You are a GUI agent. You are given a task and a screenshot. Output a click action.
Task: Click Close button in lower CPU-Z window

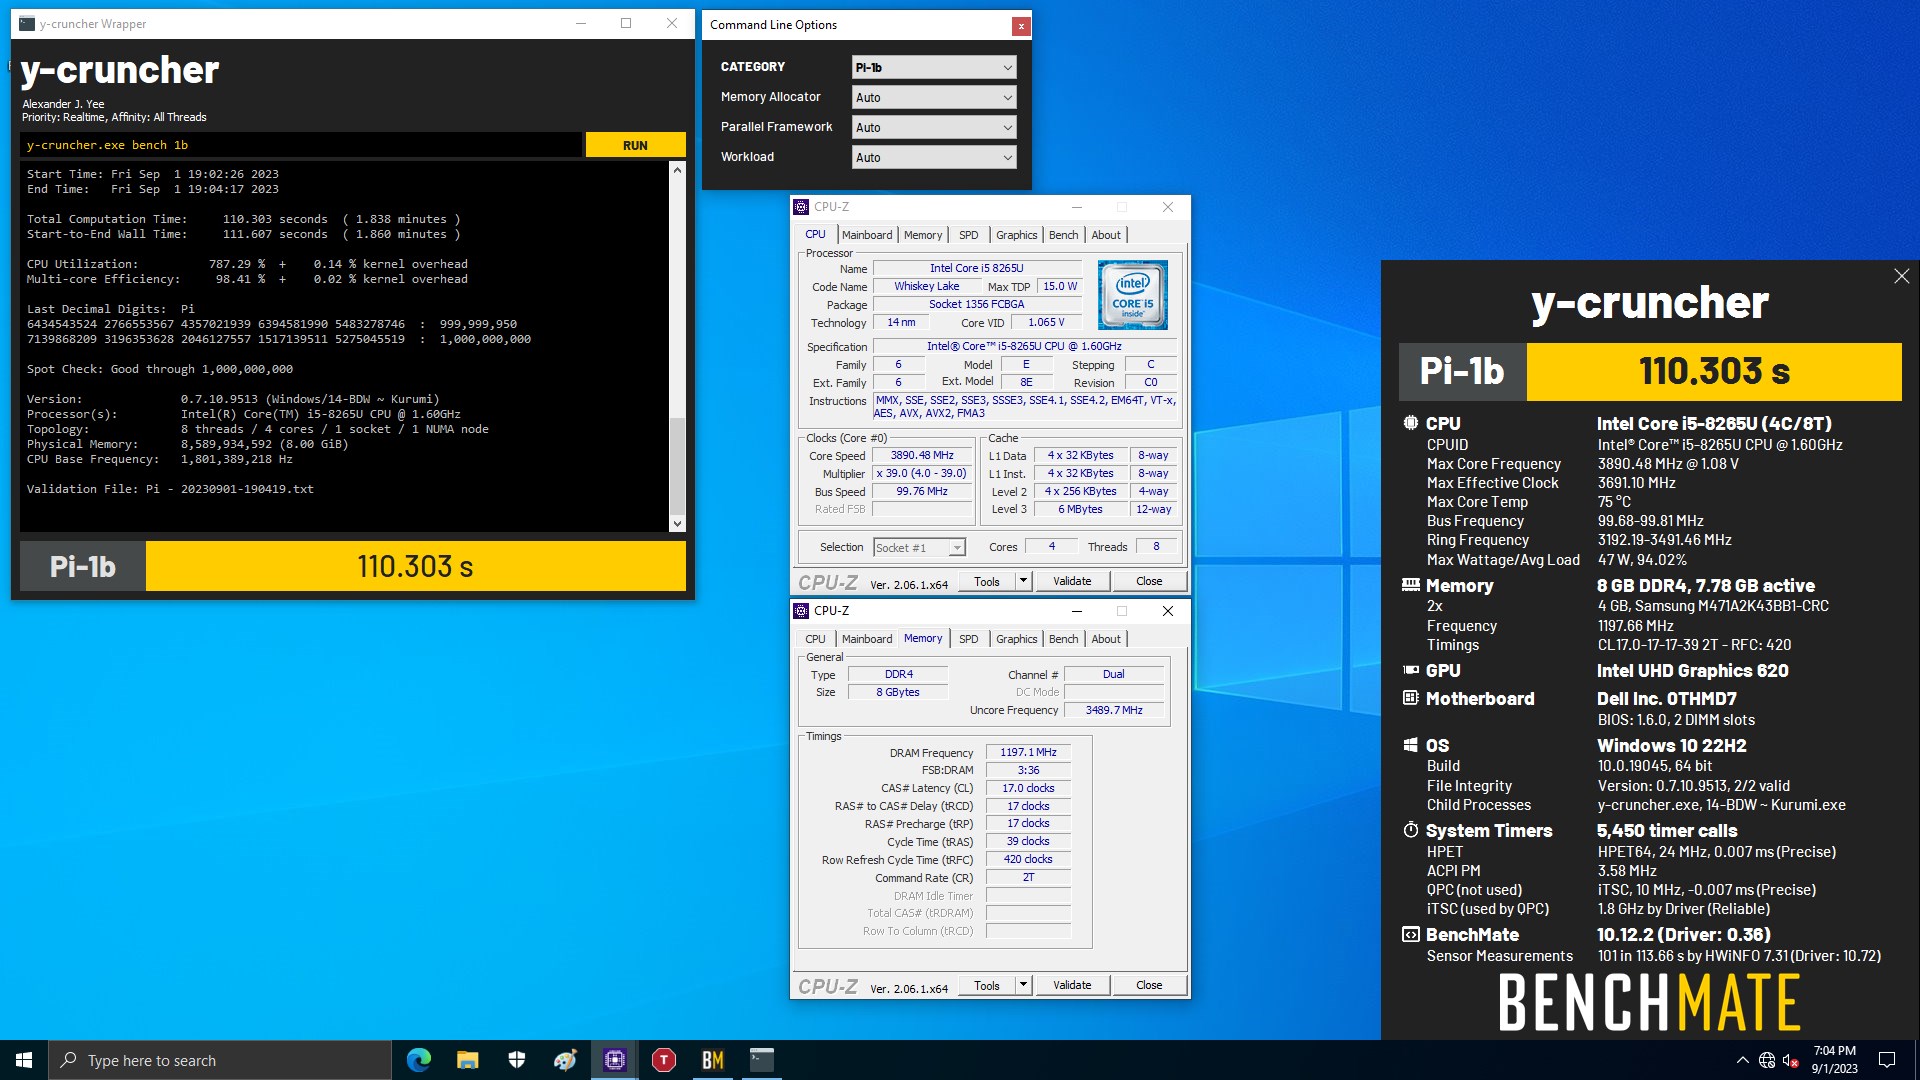[1149, 985]
